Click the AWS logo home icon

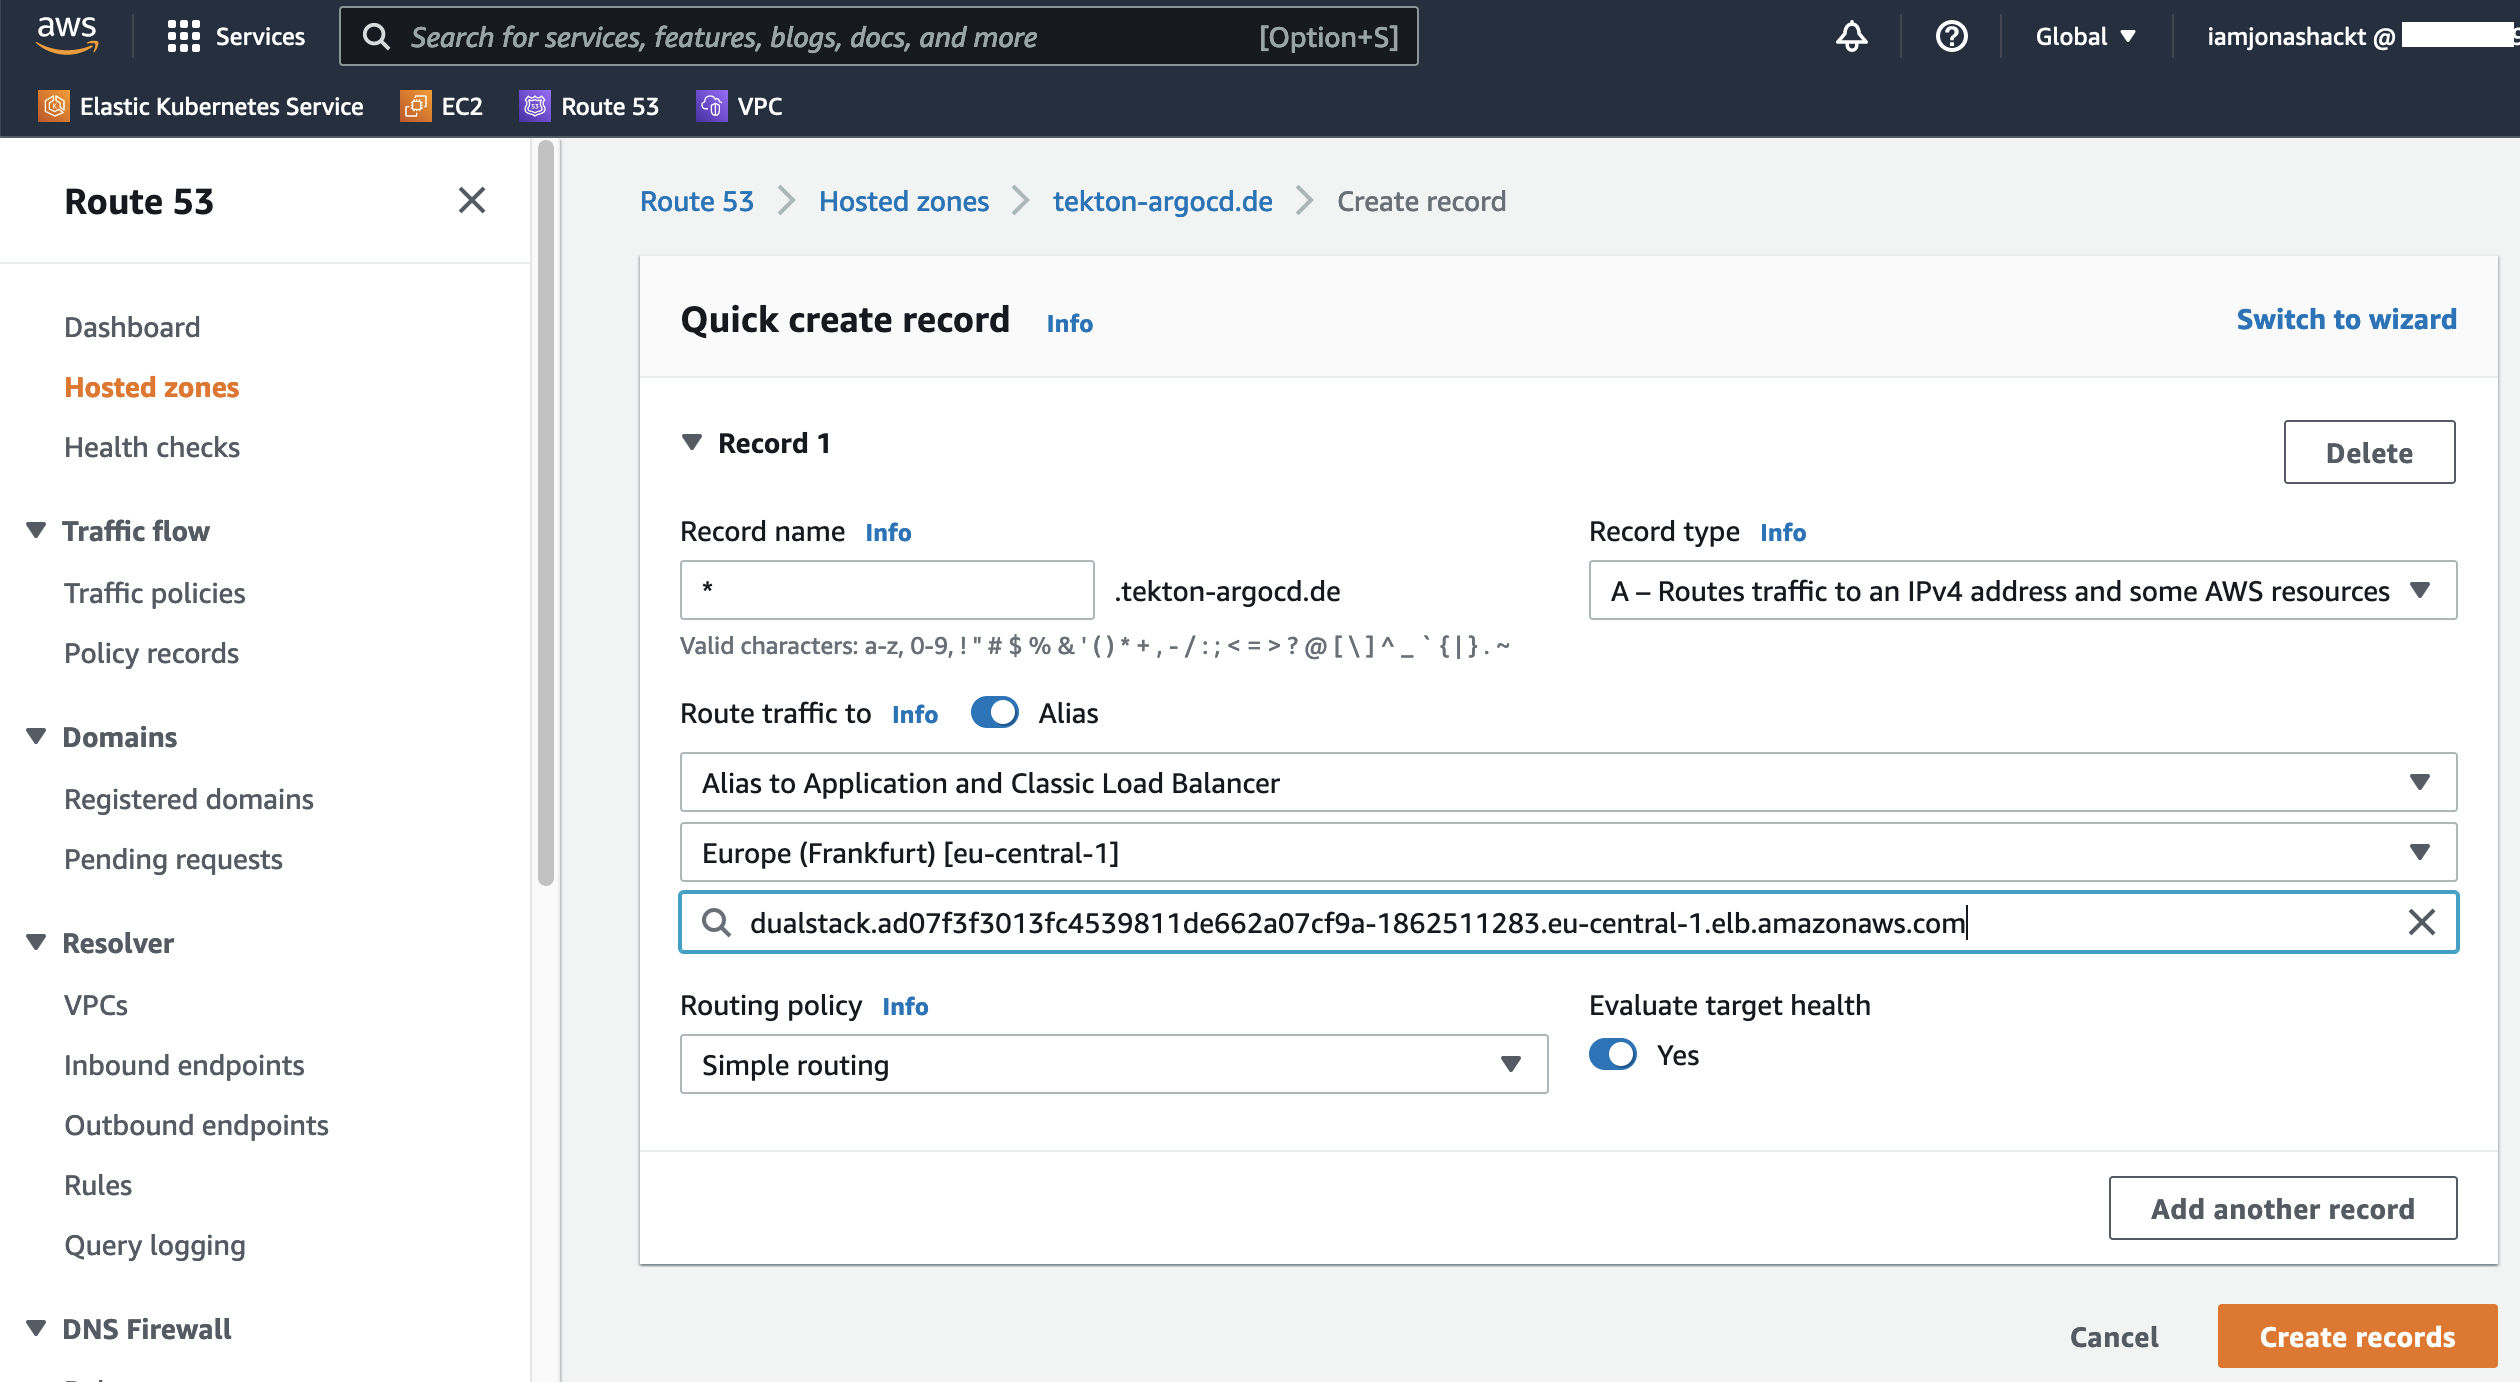[x=67, y=35]
